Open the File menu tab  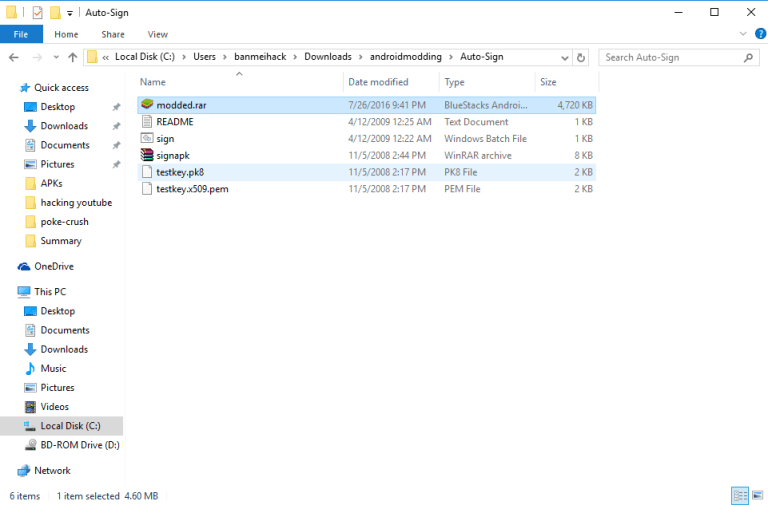point(21,34)
